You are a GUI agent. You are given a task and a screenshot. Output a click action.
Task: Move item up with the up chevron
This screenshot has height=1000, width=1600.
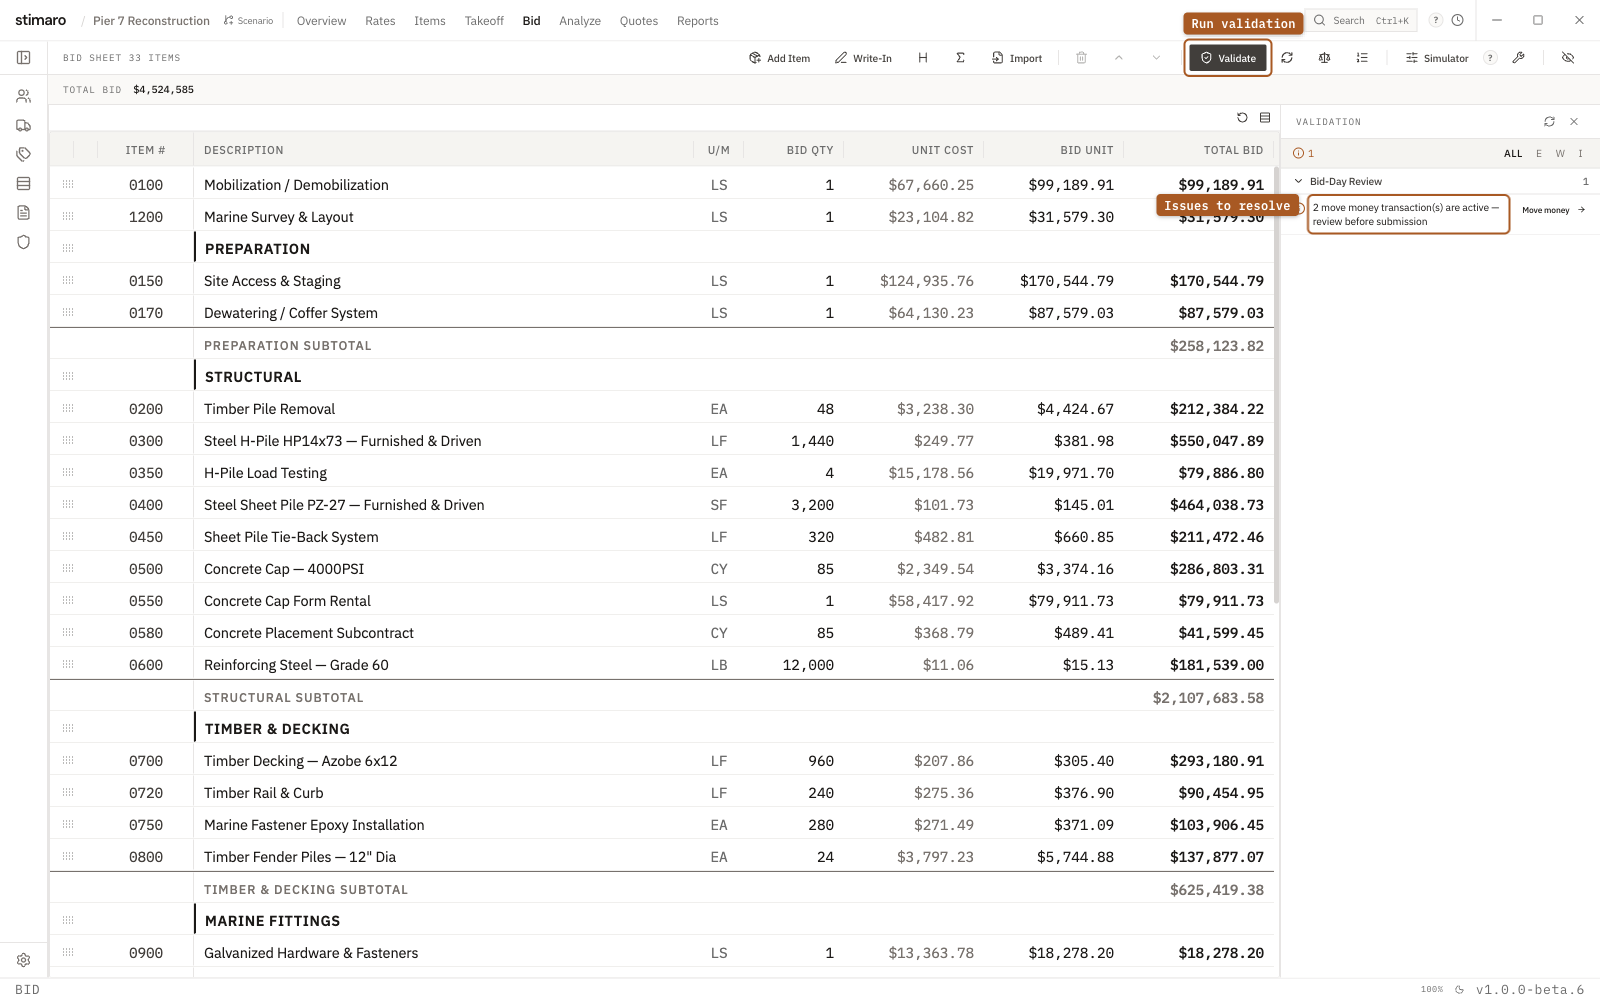pyautogui.click(x=1119, y=58)
